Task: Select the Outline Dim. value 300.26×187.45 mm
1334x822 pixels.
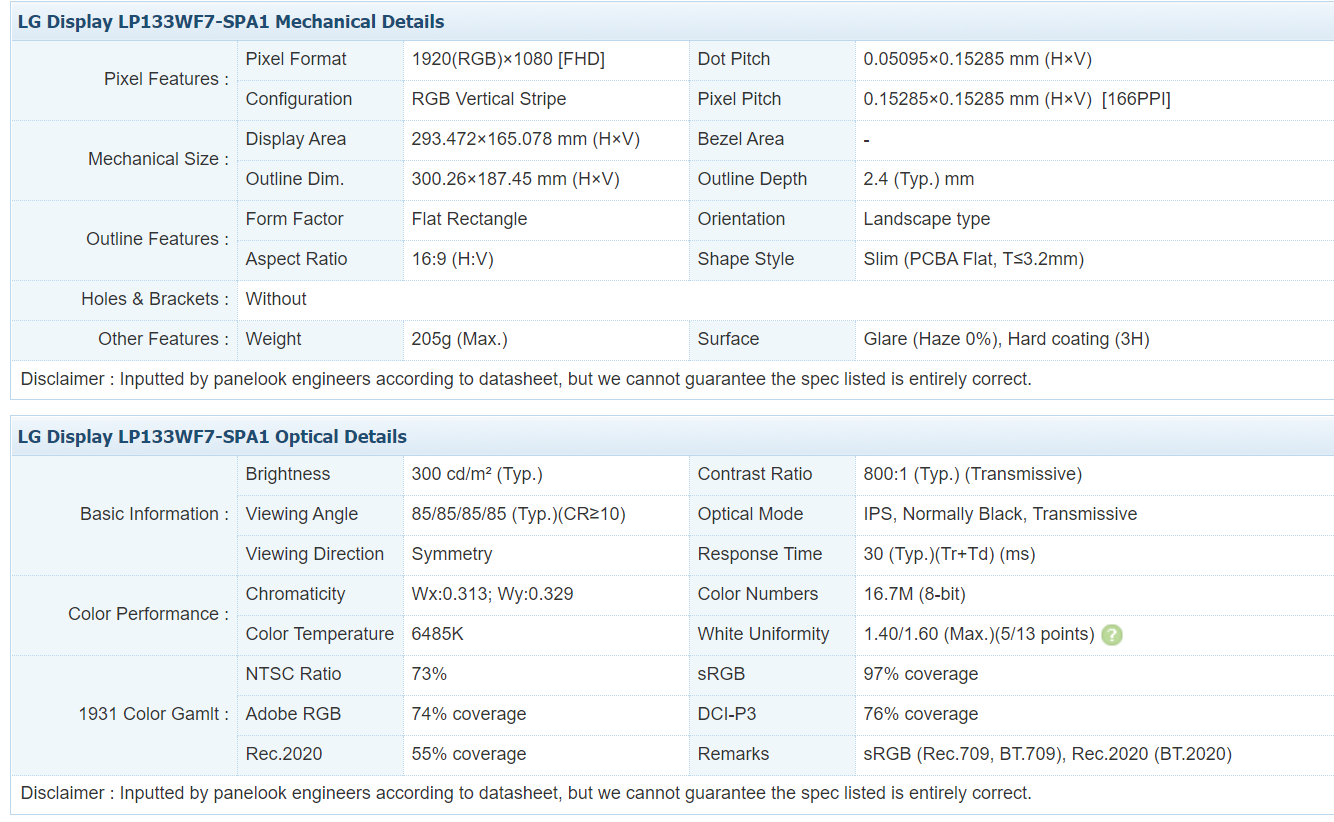Action: pos(515,179)
